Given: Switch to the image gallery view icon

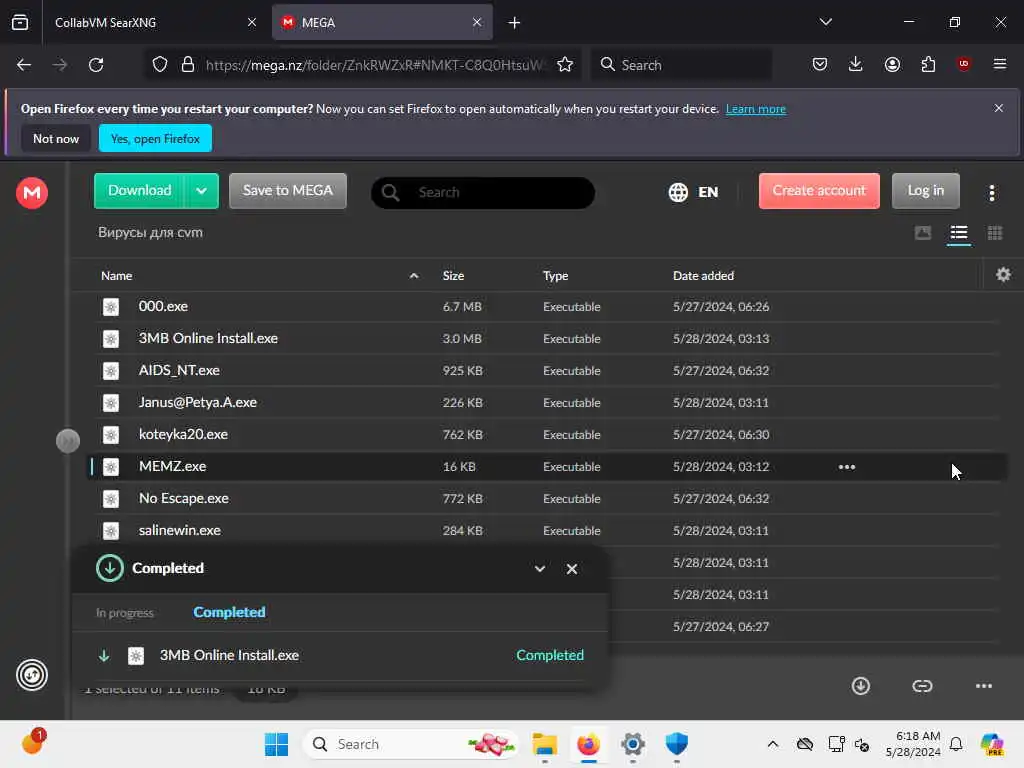Looking at the screenshot, I should click(x=922, y=233).
